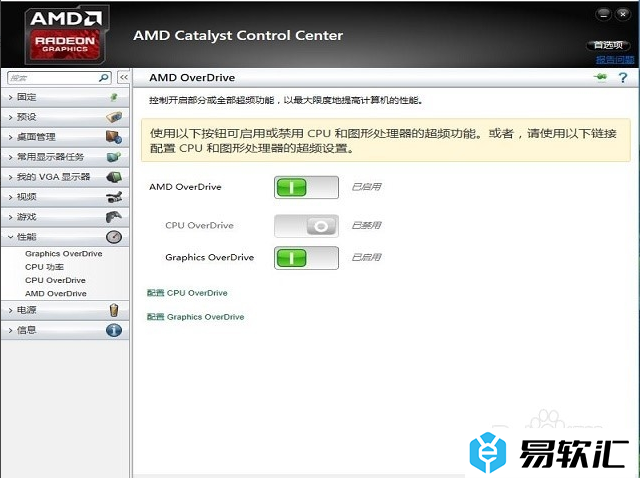This screenshot has height=478, width=640.
Task: Click the green pin page icon
Action: click(x=600, y=77)
